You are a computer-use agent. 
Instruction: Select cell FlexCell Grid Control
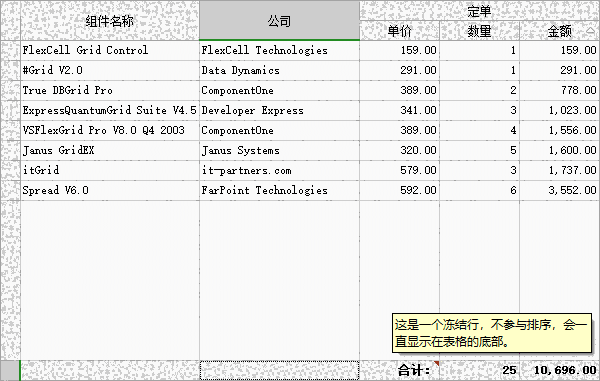click(110, 50)
